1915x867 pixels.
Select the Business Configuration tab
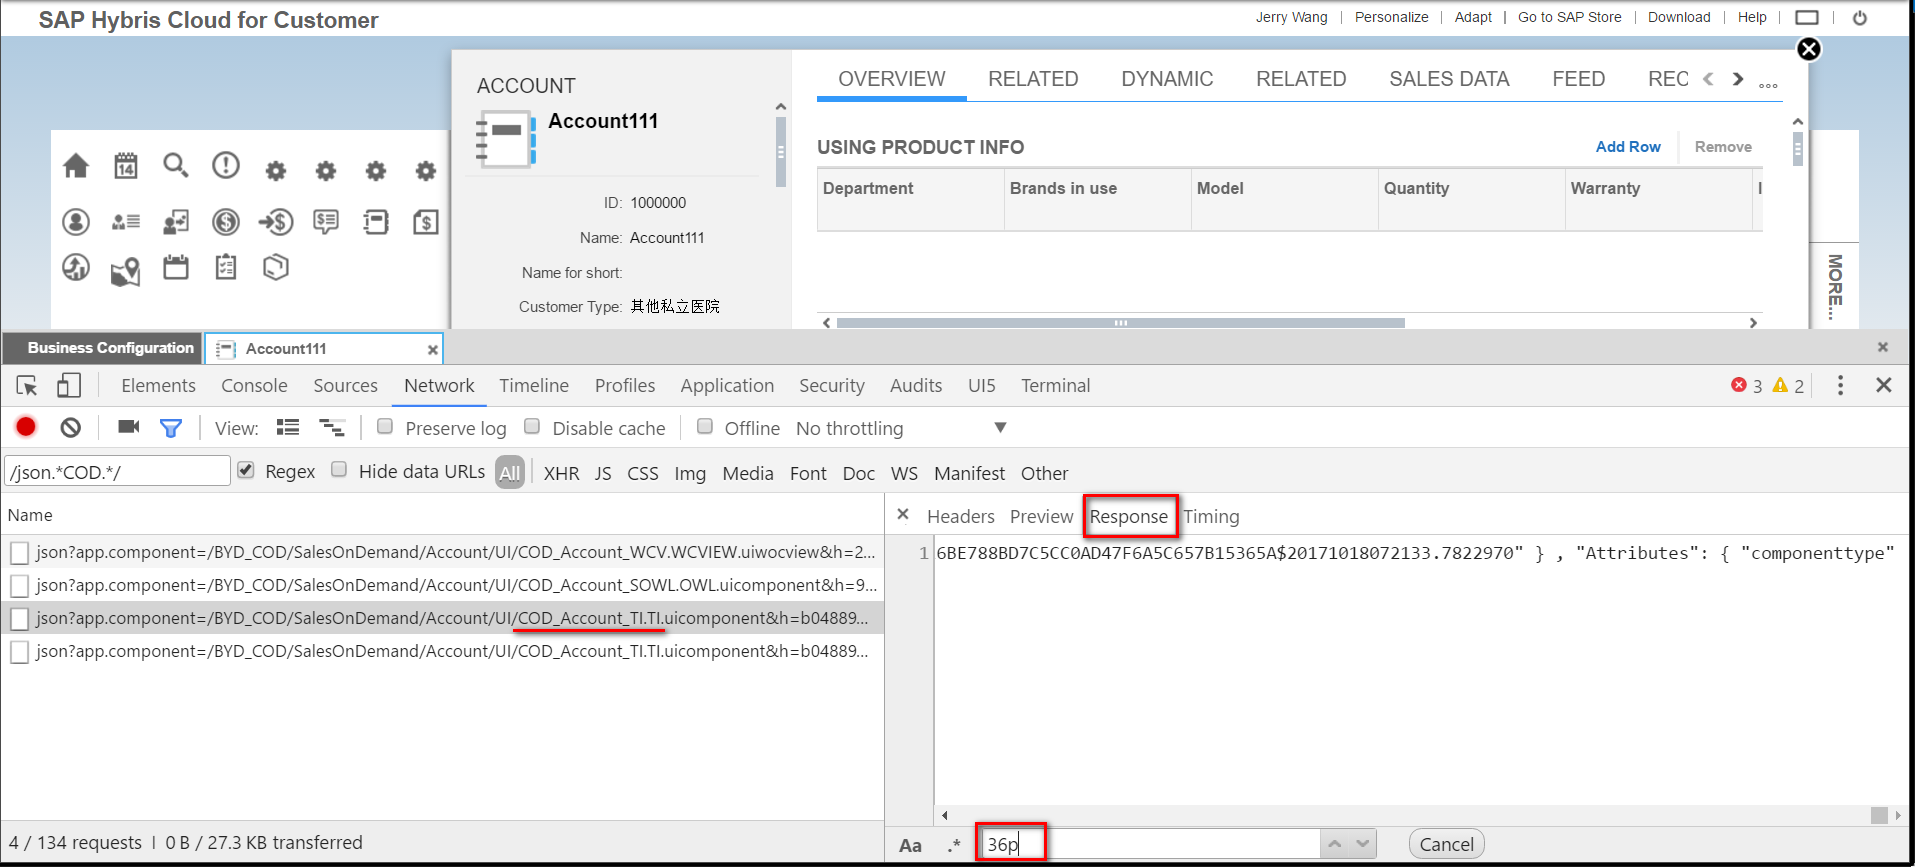tap(103, 348)
